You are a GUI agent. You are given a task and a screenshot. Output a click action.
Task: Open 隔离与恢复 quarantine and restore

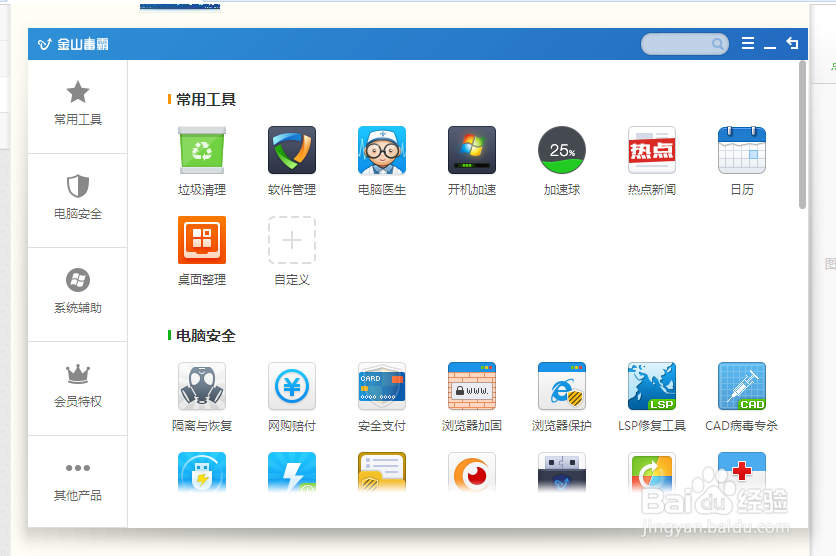point(202,396)
